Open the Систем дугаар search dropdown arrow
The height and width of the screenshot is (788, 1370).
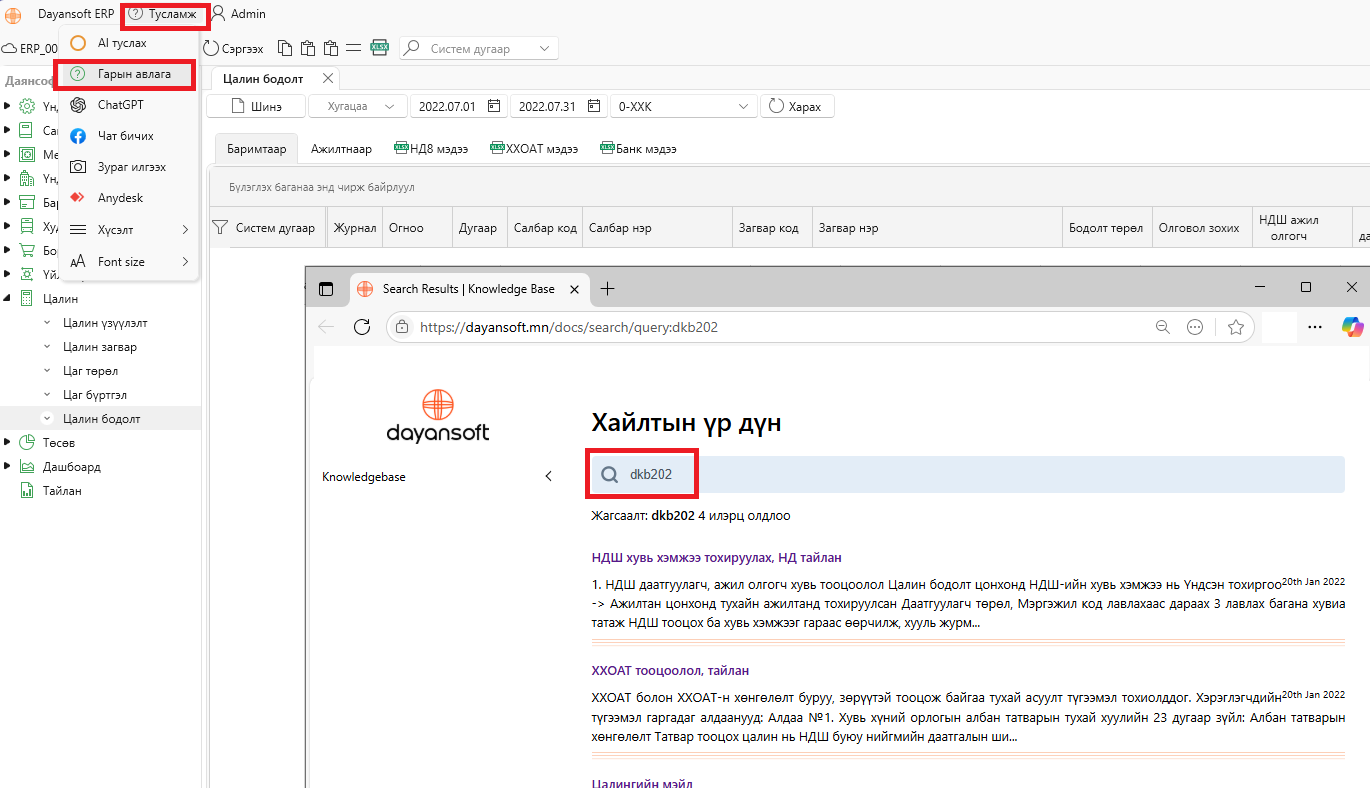pyautogui.click(x=544, y=48)
